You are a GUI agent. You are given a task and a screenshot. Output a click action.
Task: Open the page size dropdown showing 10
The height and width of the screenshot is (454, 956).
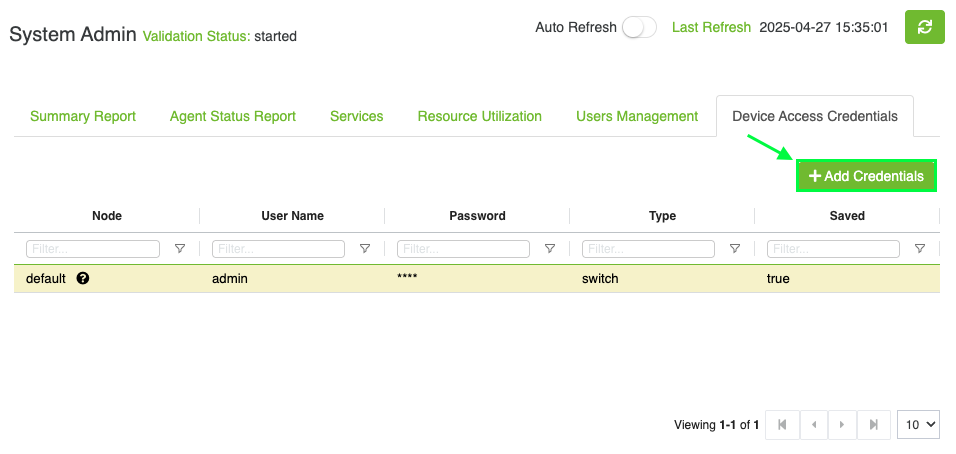click(918, 425)
